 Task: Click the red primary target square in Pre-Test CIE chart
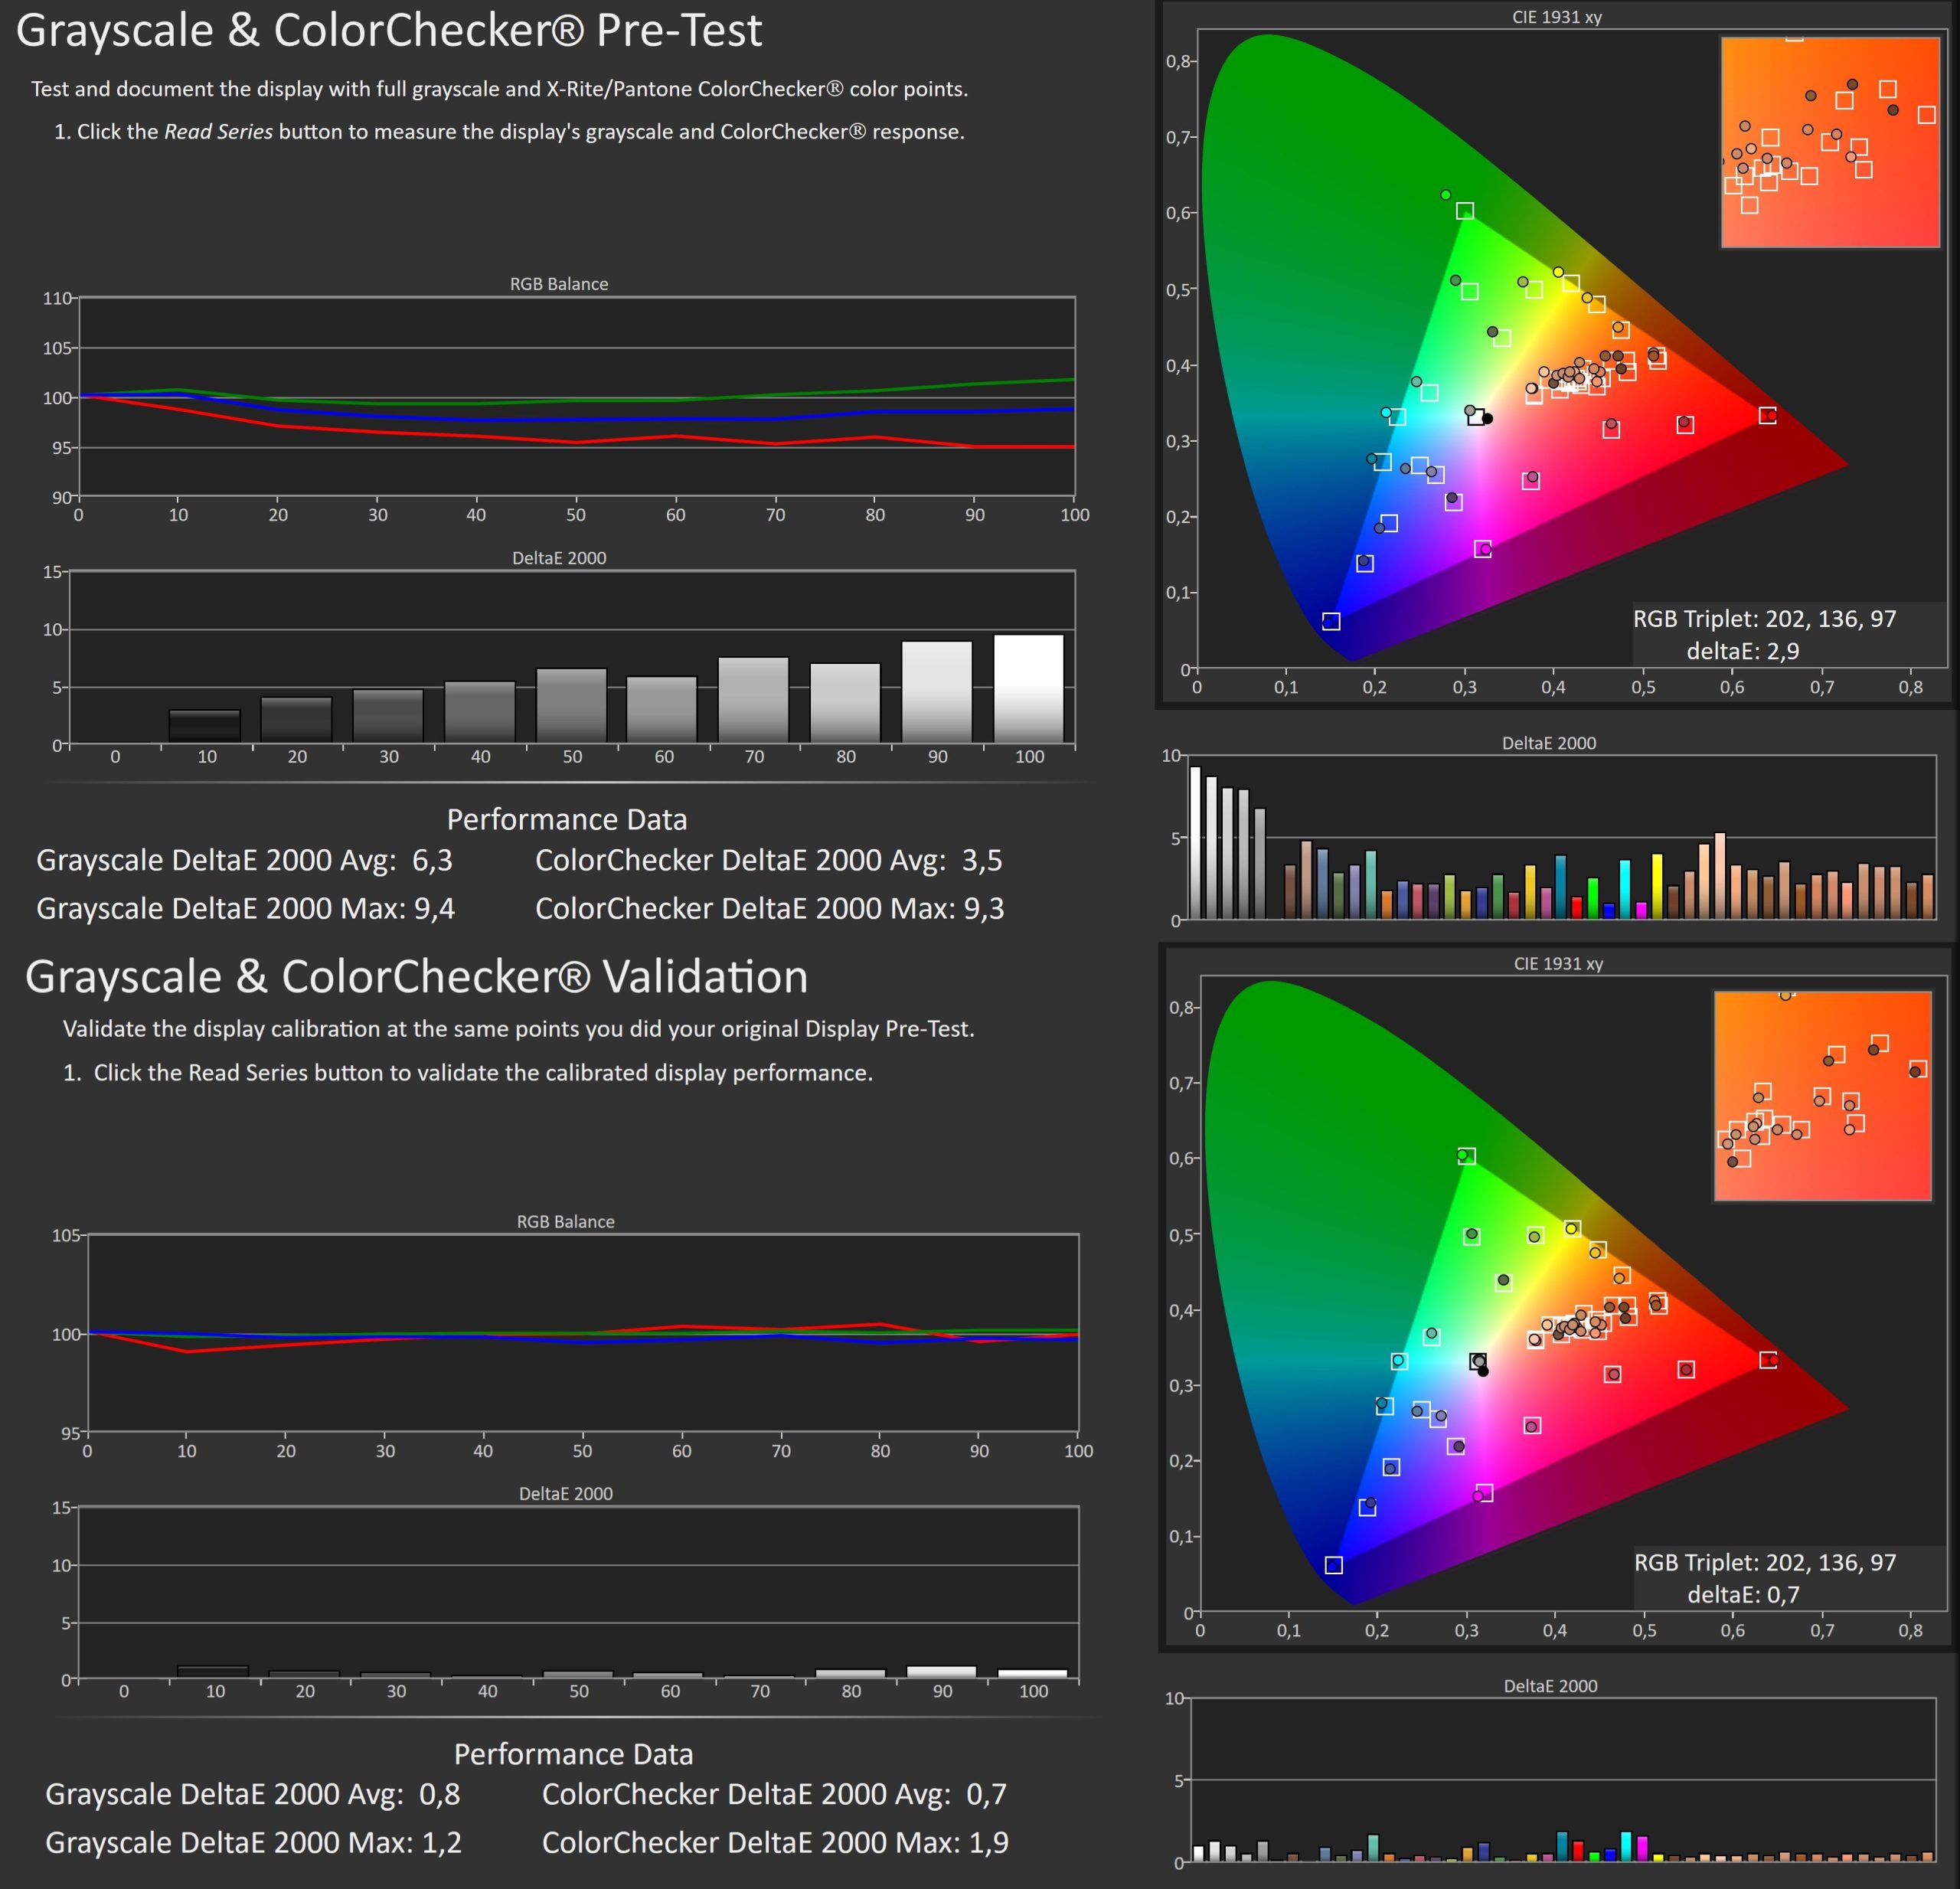coord(1767,415)
